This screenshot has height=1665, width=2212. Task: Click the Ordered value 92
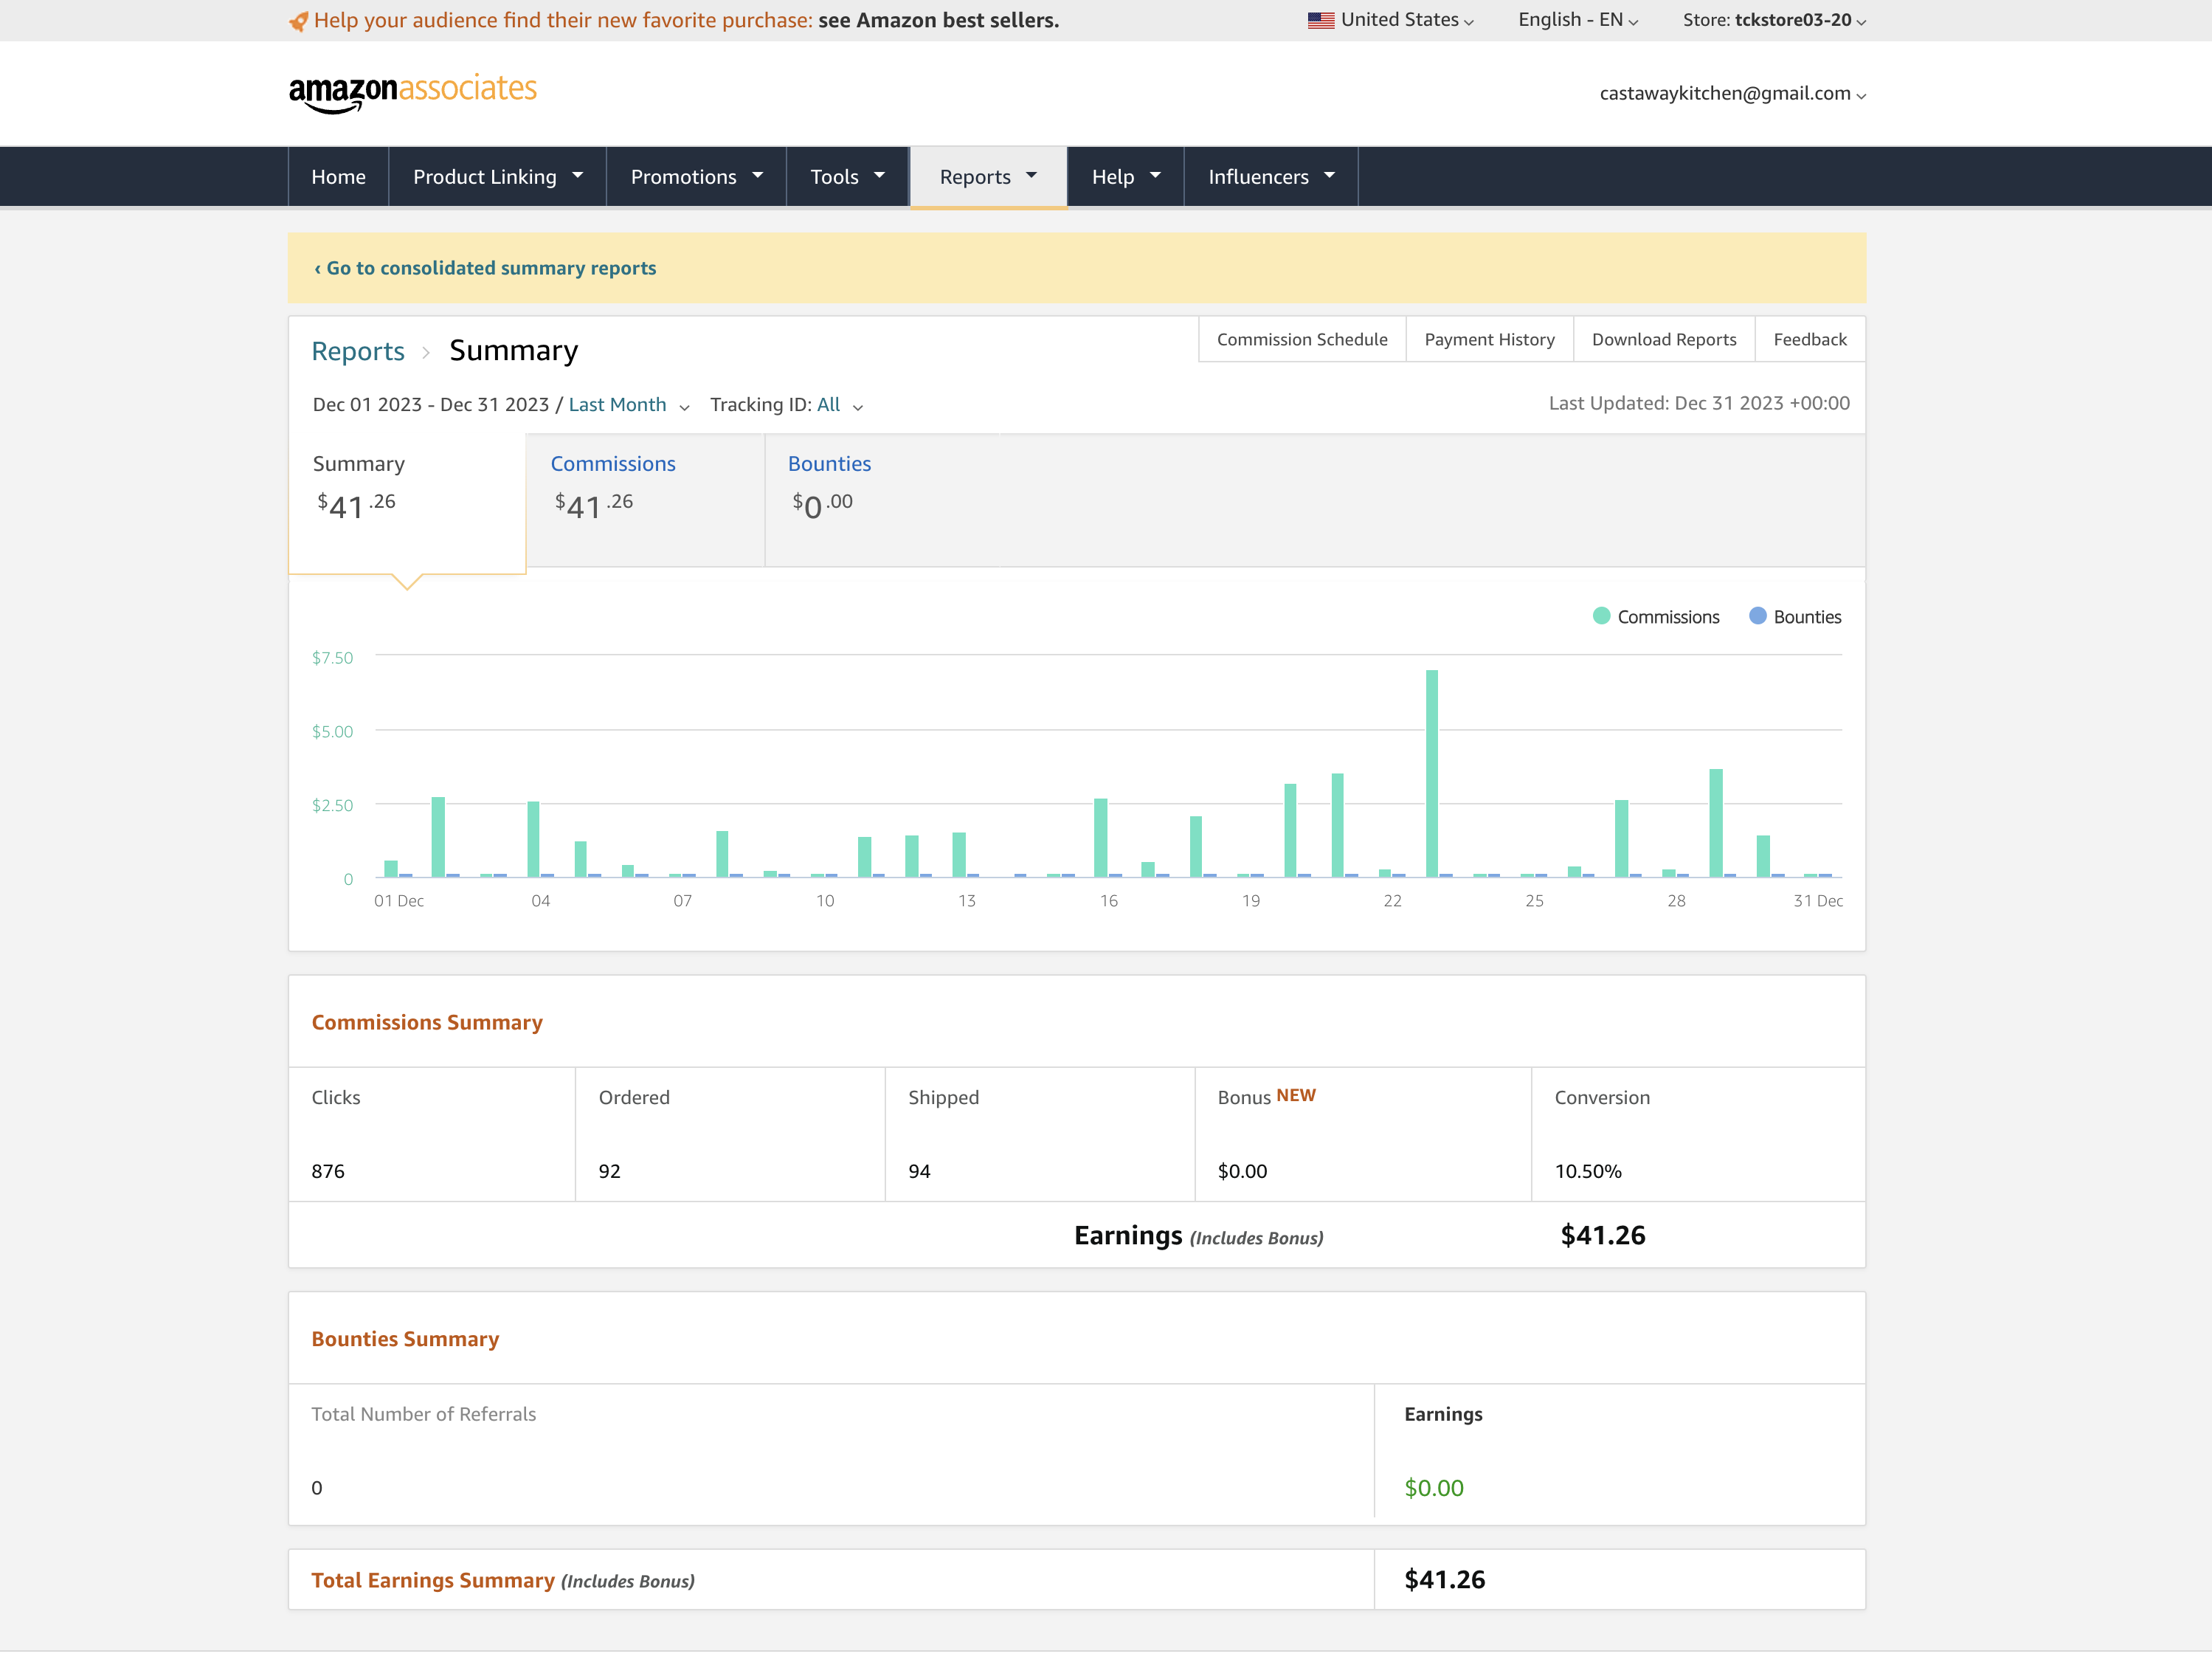click(x=610, y=1171)
